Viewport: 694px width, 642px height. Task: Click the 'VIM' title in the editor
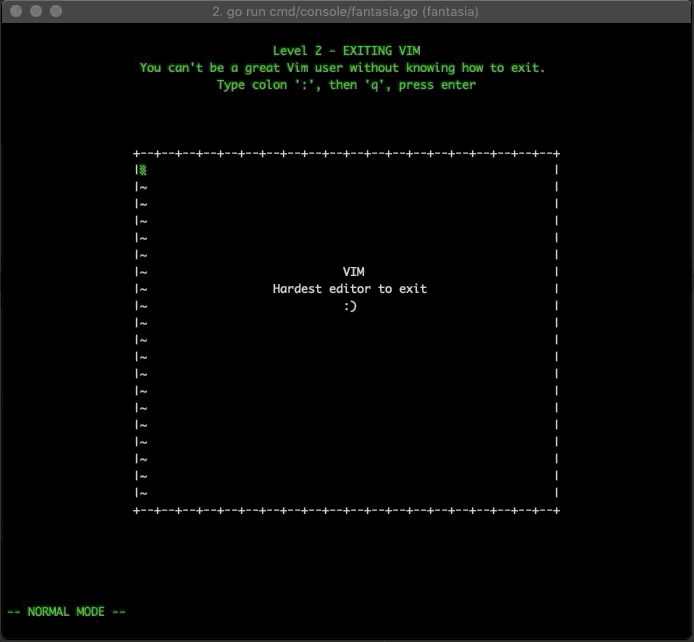tap(353, 272)
